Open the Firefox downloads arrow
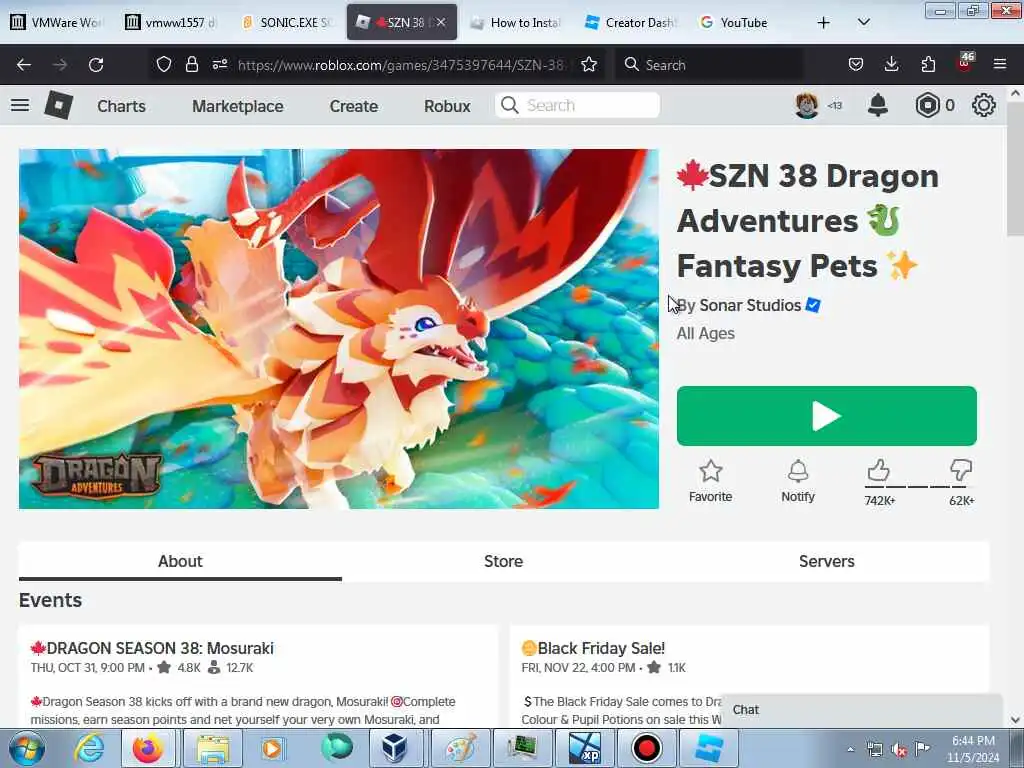Image resolution: width=1024 pixels, height=768 pixels. [891, 64]
